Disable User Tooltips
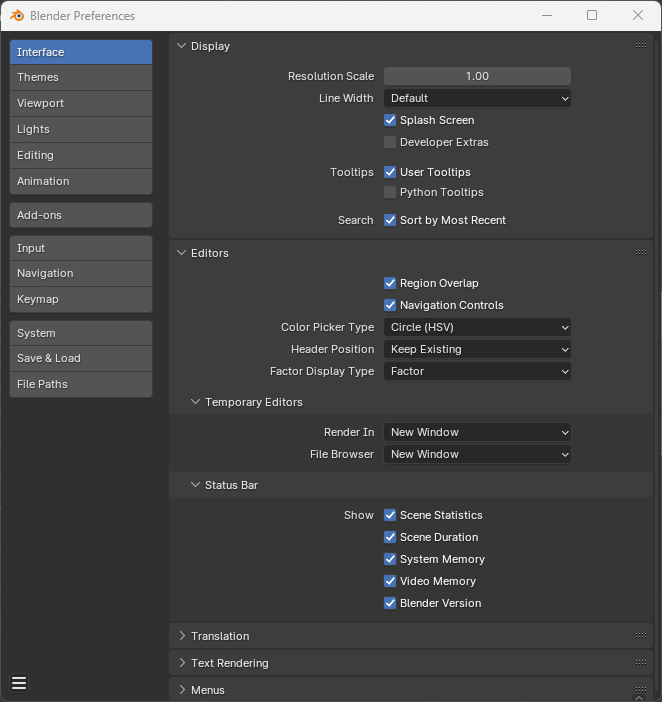Viewport: 662px width, 702px height. 390,172
